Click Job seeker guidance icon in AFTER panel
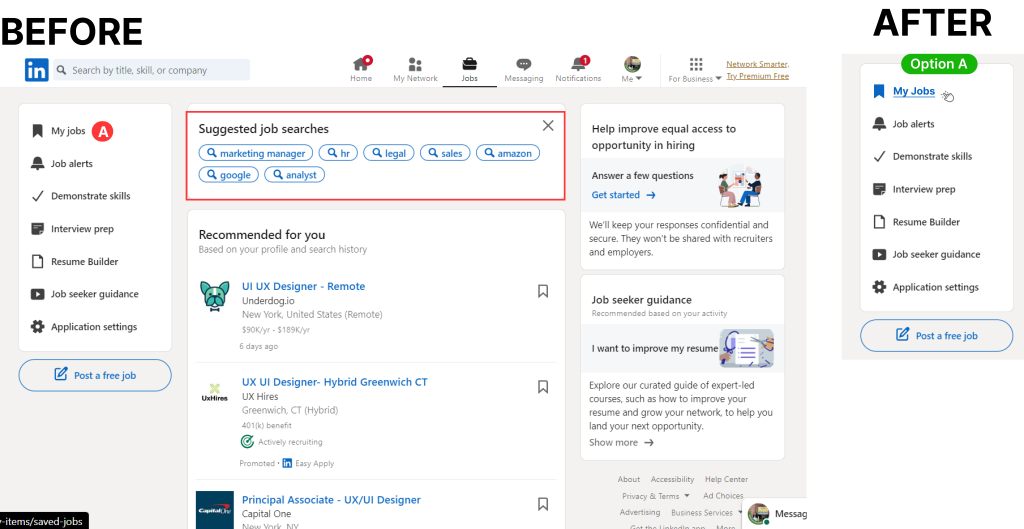This screenshot has height=529, width=1024. pos(879,255)
